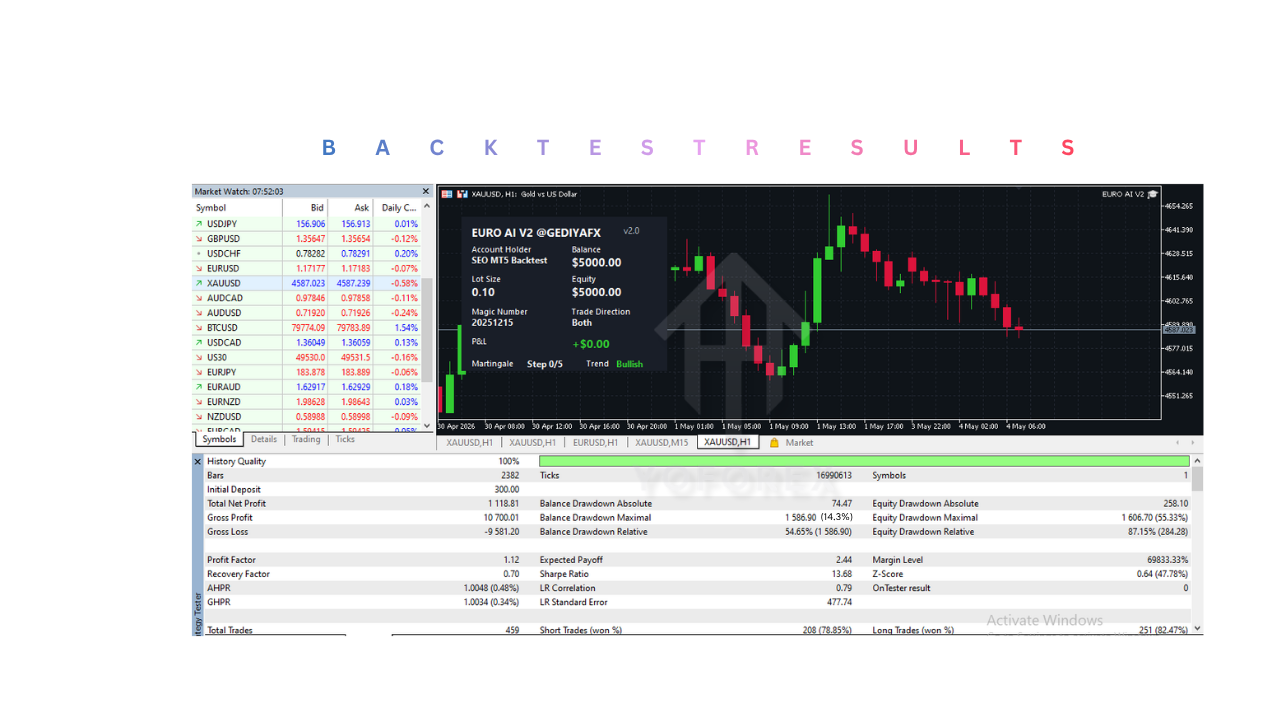The width and height of the screenshot is (1280, 720).
Task: Click the 79774.09 BTCUSD bid value
Action: [x=308, y=328]
